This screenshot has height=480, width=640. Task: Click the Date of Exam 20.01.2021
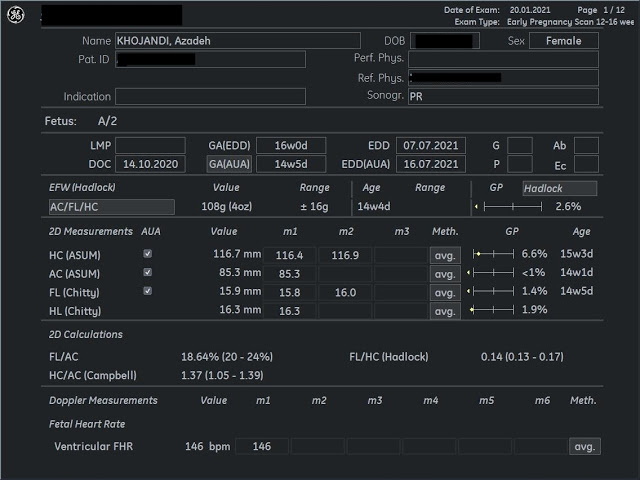click(530, 10)
